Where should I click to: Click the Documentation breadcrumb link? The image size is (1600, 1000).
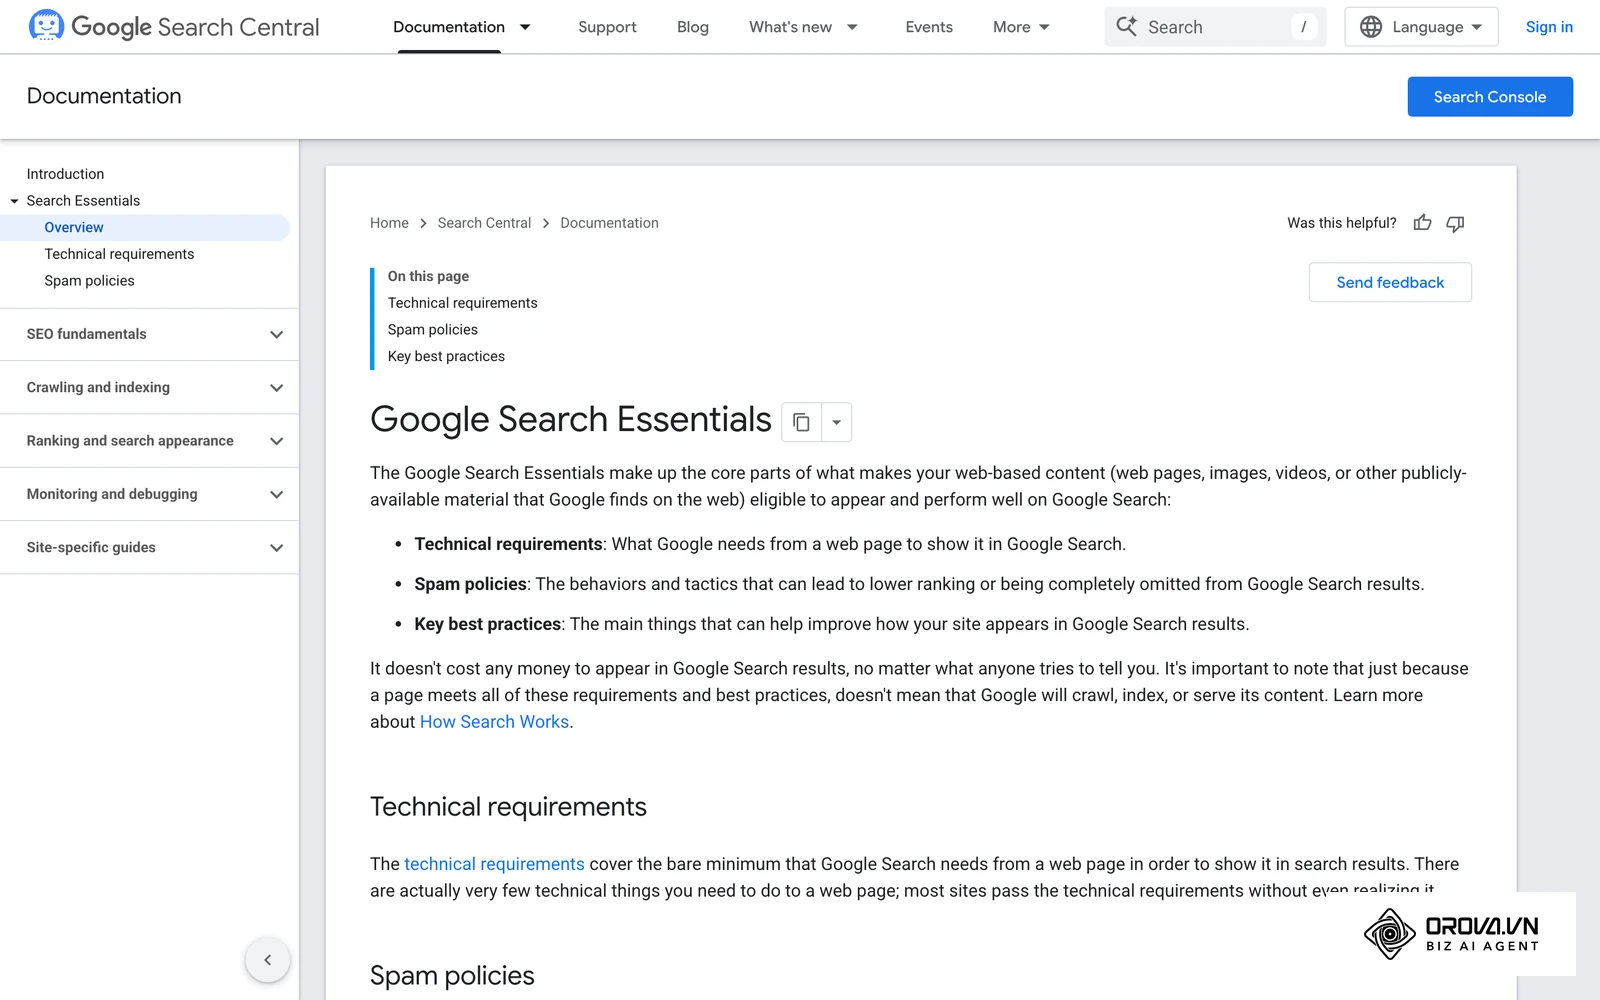(609, 223)
